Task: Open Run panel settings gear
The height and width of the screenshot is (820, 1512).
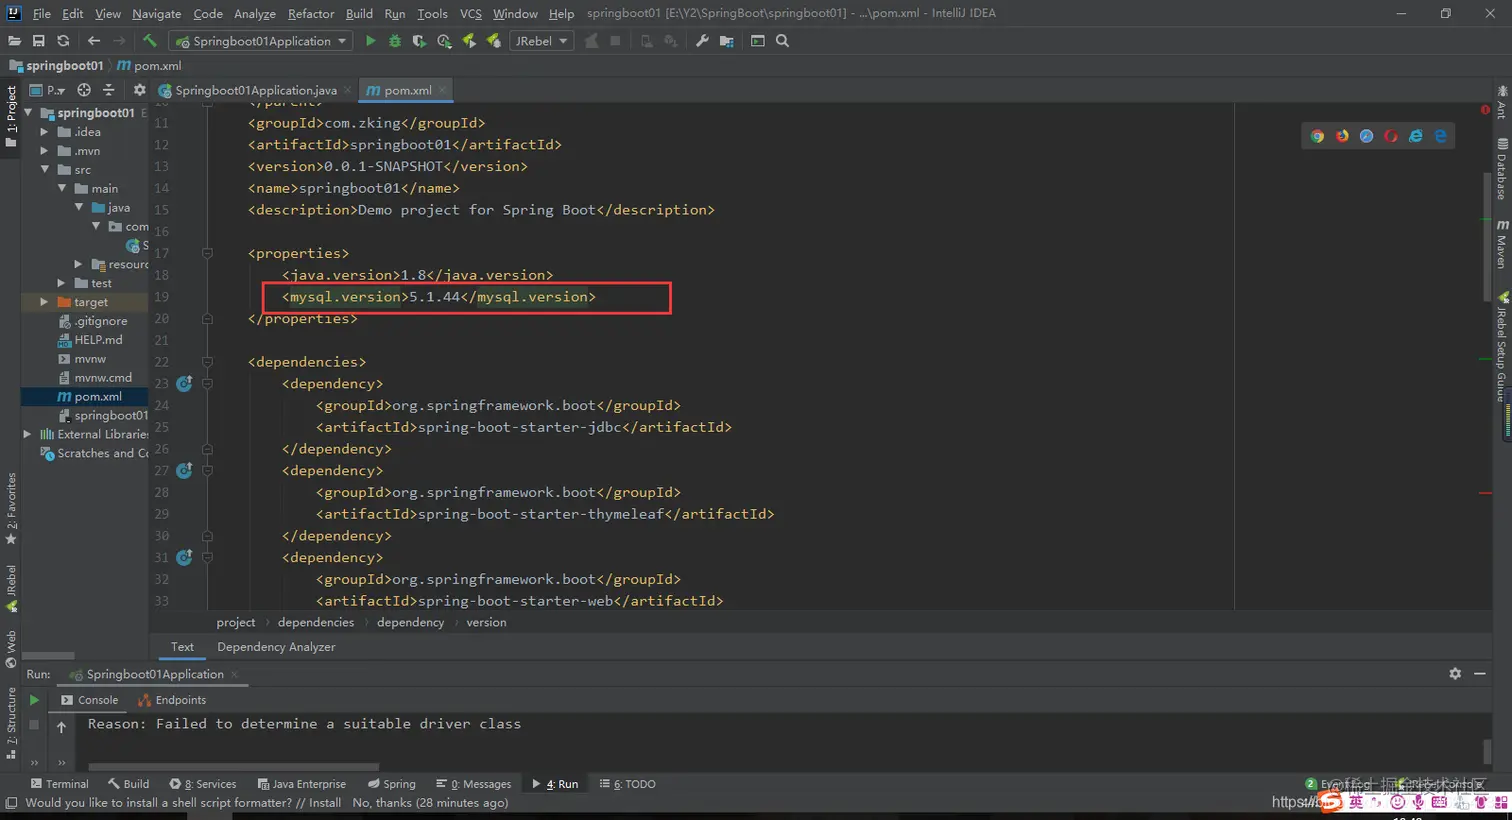Action: [x=1455, y=674]
